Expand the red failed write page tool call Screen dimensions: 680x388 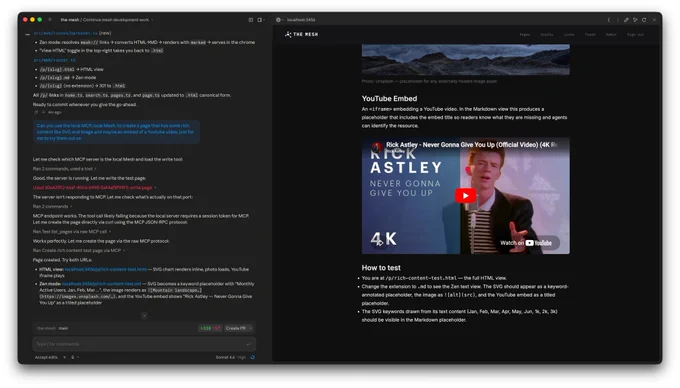[94, 188]
